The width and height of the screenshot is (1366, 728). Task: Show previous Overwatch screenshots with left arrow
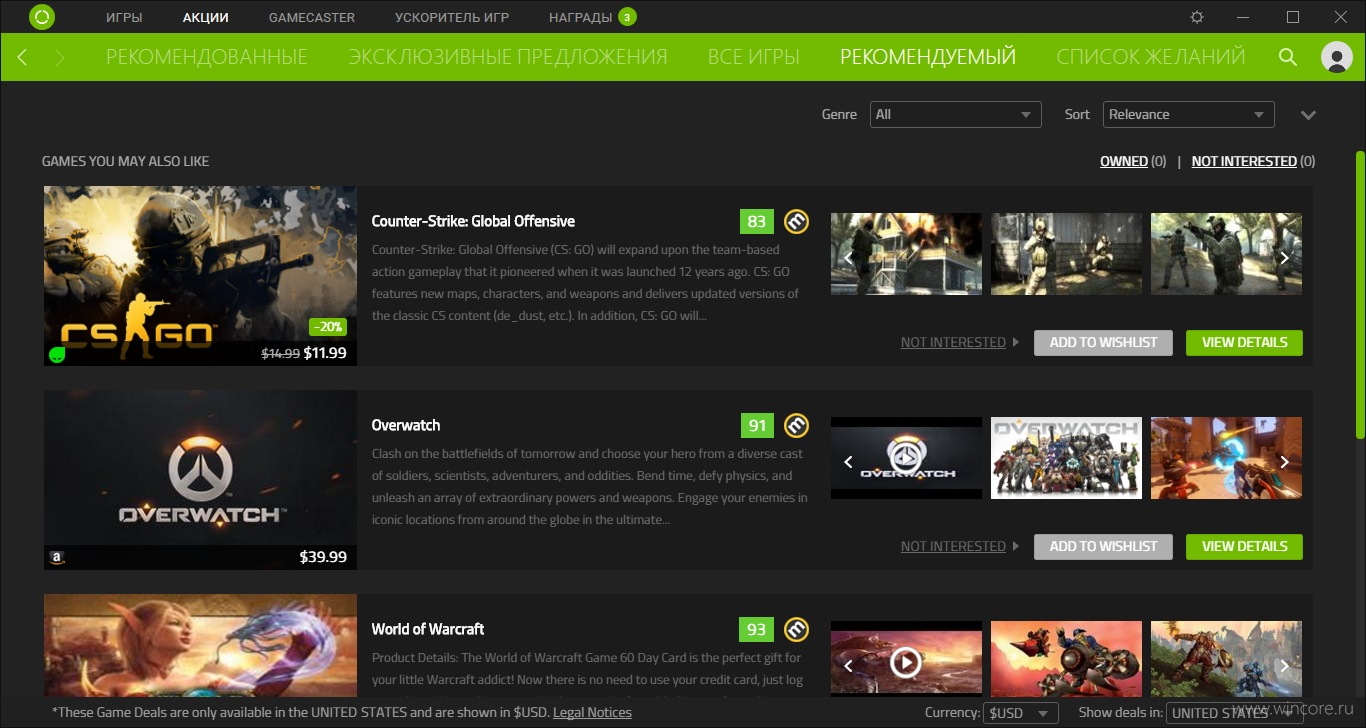(x=848, y=462)
